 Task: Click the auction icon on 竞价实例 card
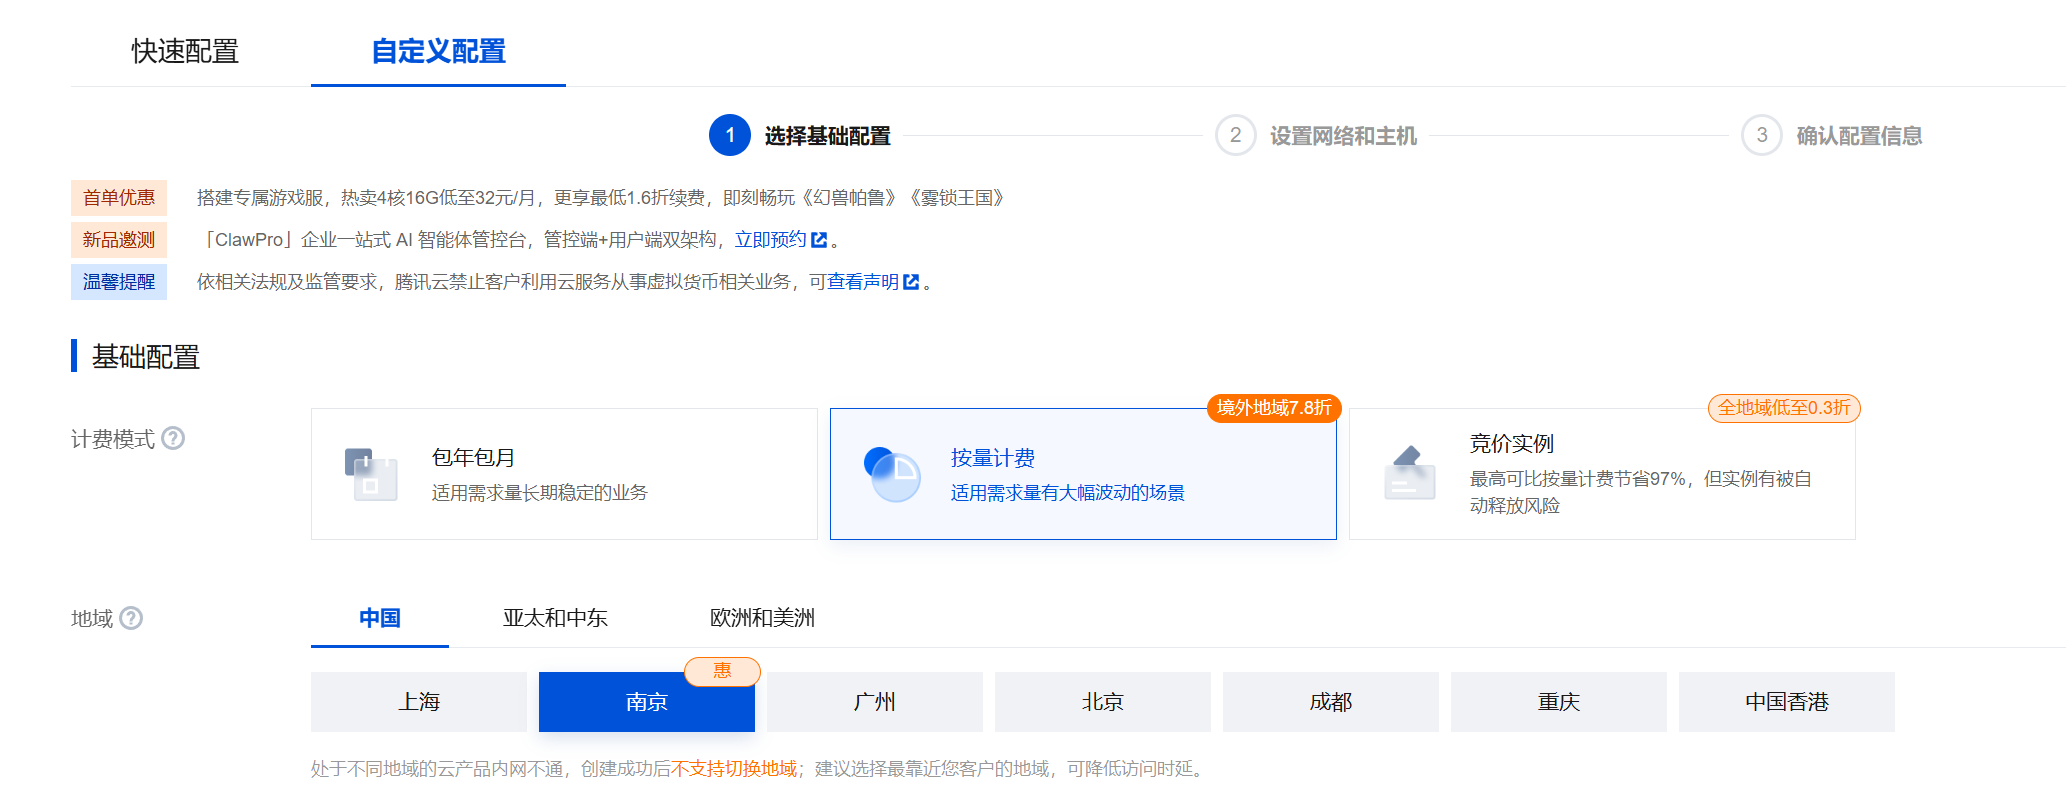1410,473
